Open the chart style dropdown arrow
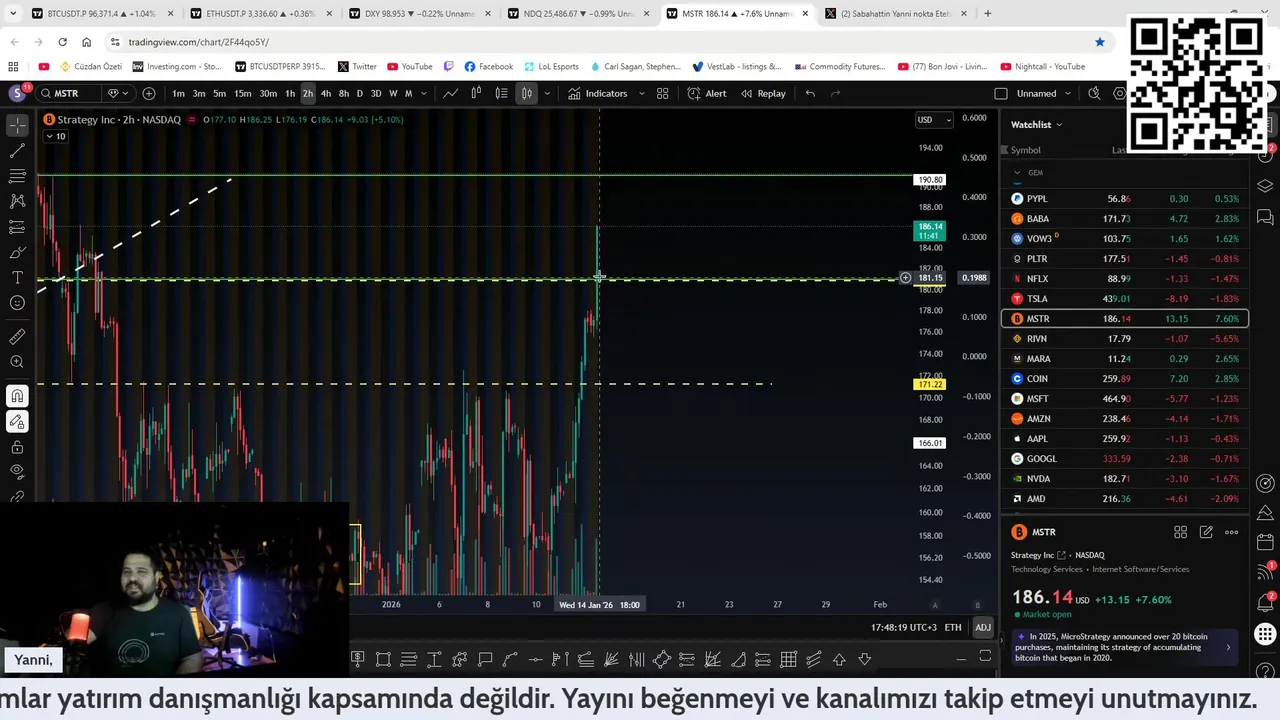This screenshot has width=1280, height=720. point(546,93)
